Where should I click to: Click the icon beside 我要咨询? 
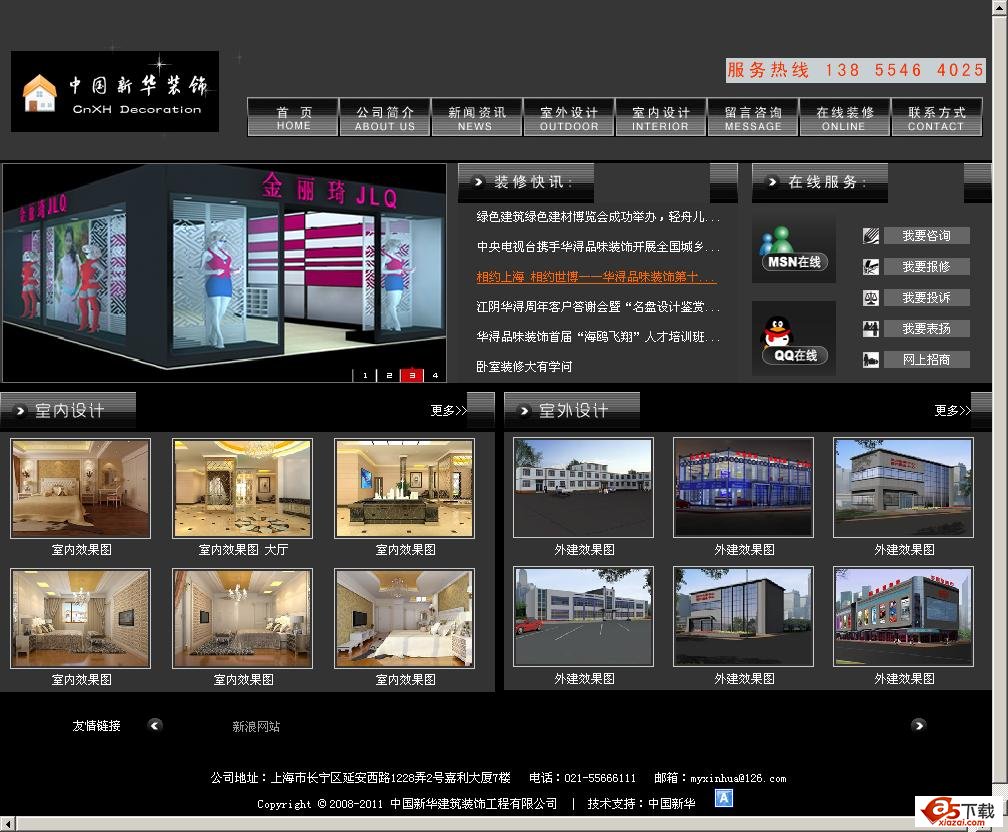click(871, 236)
